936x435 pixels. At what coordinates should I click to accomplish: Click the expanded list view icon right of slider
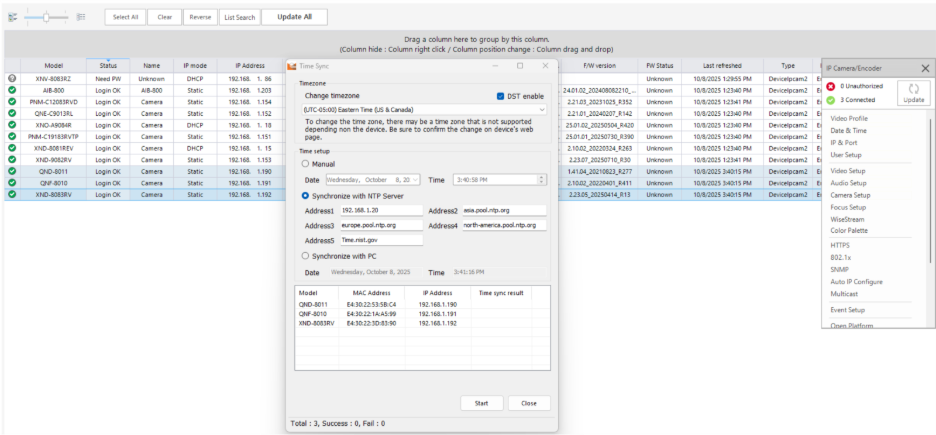[x=81, y=17]
